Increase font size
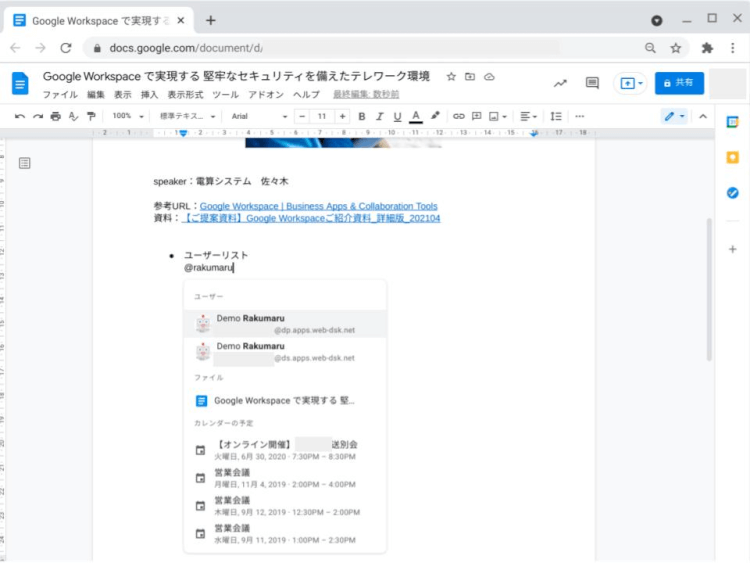The width and height of the screenshot is (750, 563). click(342, 116)
